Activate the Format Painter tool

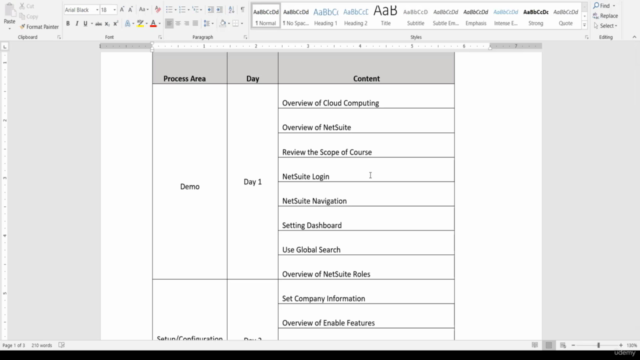pos(39,27)
